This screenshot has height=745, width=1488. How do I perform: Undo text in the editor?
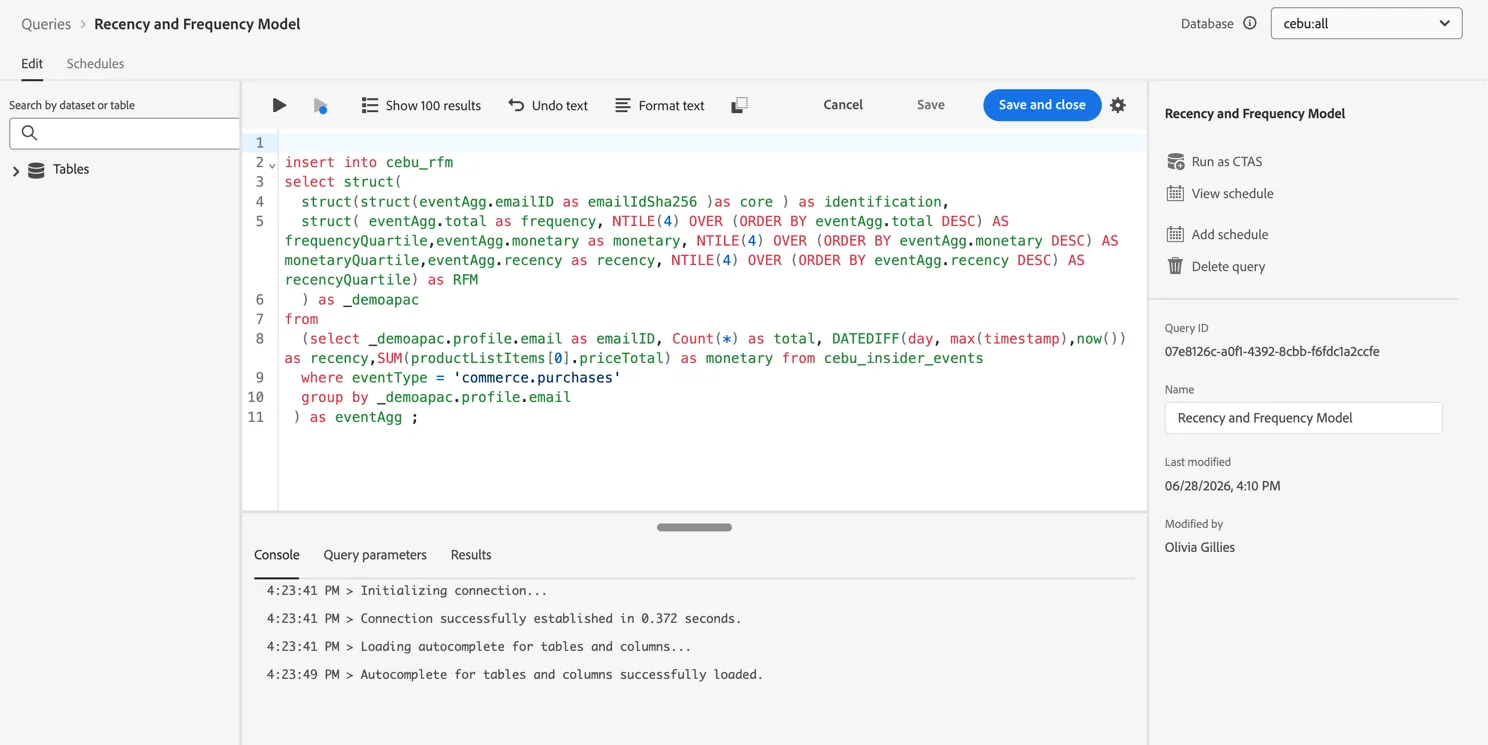(x=548, y=105)
